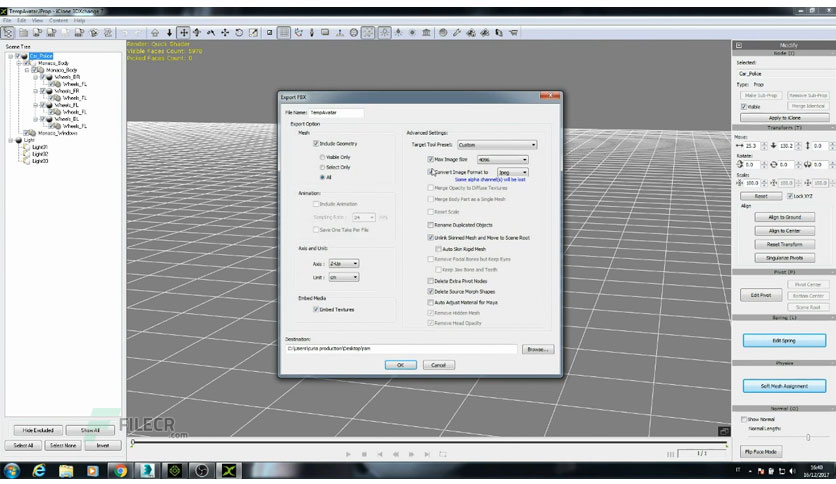Open the File menu
The width and height of the screenshot is (836, 484).
tap(7, 20)
